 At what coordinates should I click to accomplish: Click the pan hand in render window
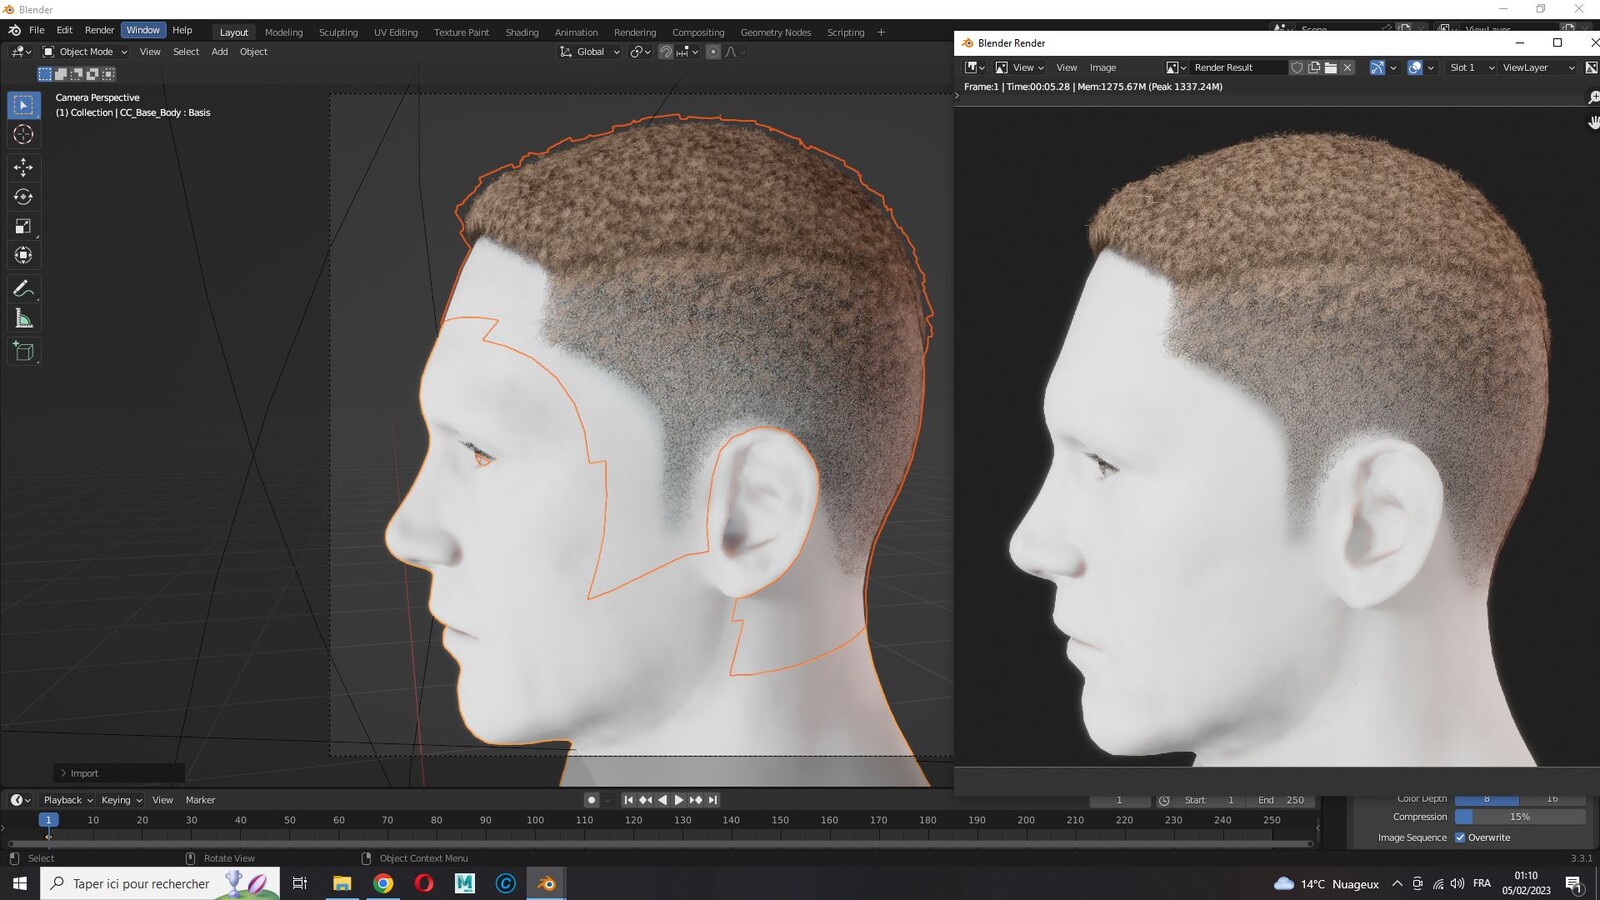1593,122
